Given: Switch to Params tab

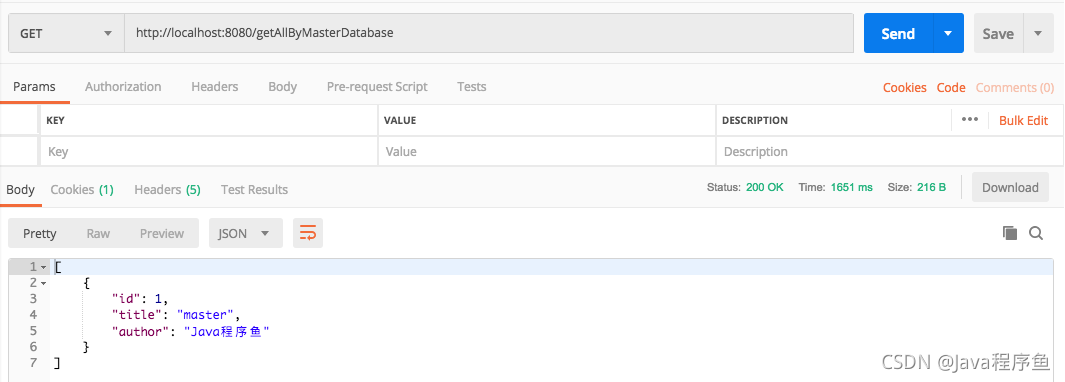Looking at the screenshot, I should [34, 87].
